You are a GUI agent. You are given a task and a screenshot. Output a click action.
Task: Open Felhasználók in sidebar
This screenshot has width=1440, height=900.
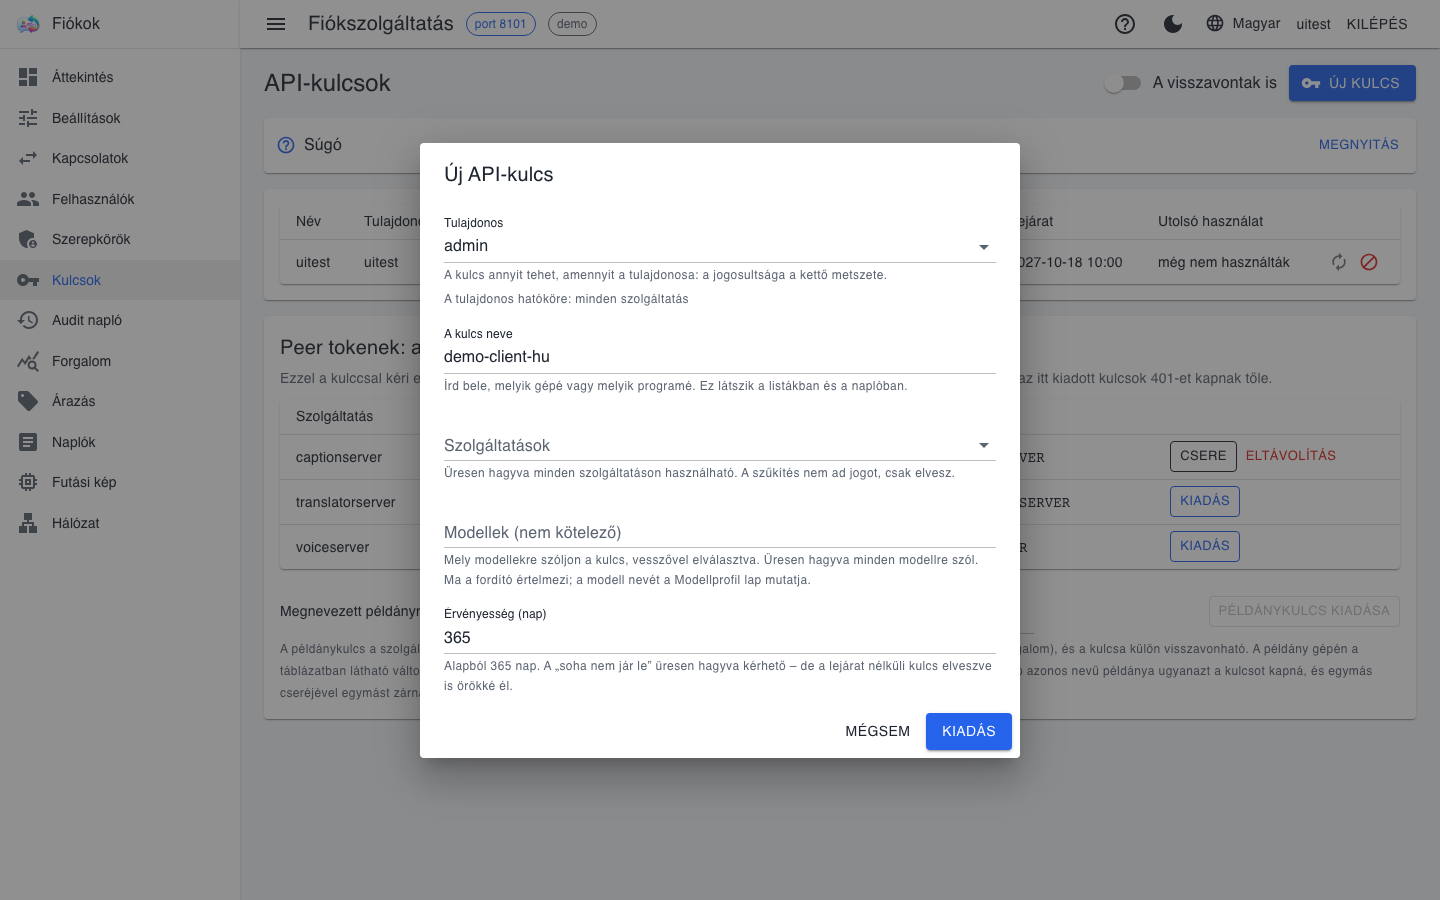(x=120, y=199)
